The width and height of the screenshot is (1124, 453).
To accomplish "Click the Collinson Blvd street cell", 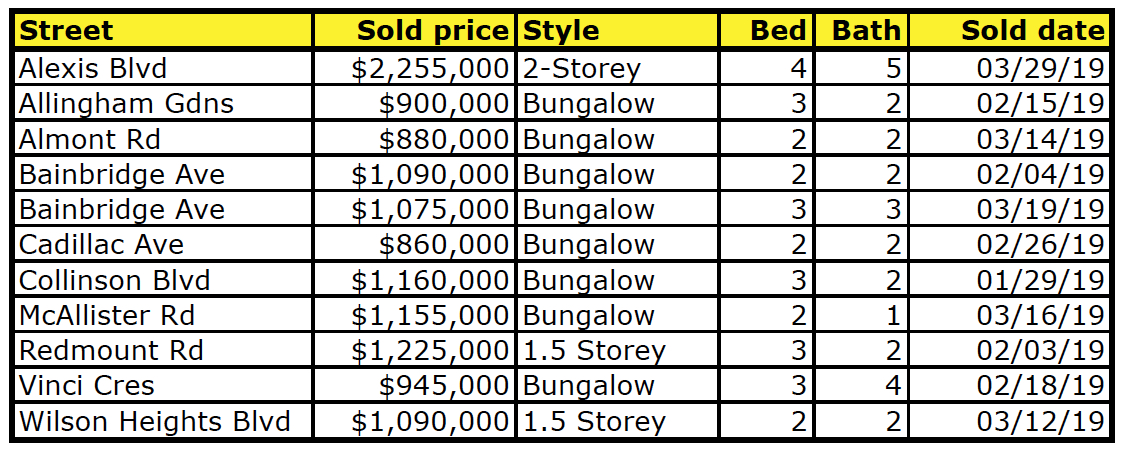I will tap(163, 280).
